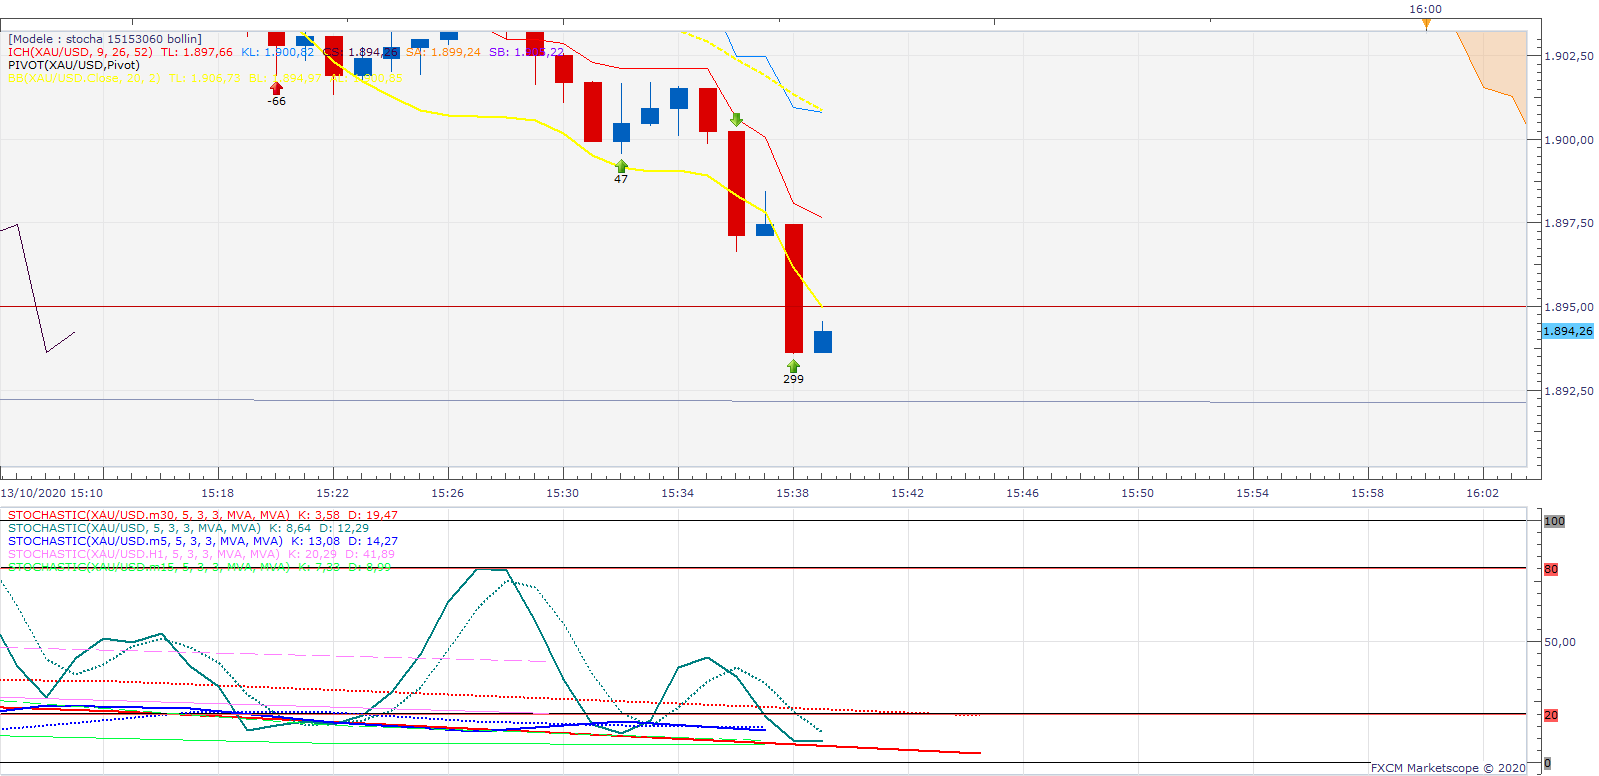This screenshot has width=1599, height=776.
Task: Click the 15:30 time axis label
Action: click(563, 493)
